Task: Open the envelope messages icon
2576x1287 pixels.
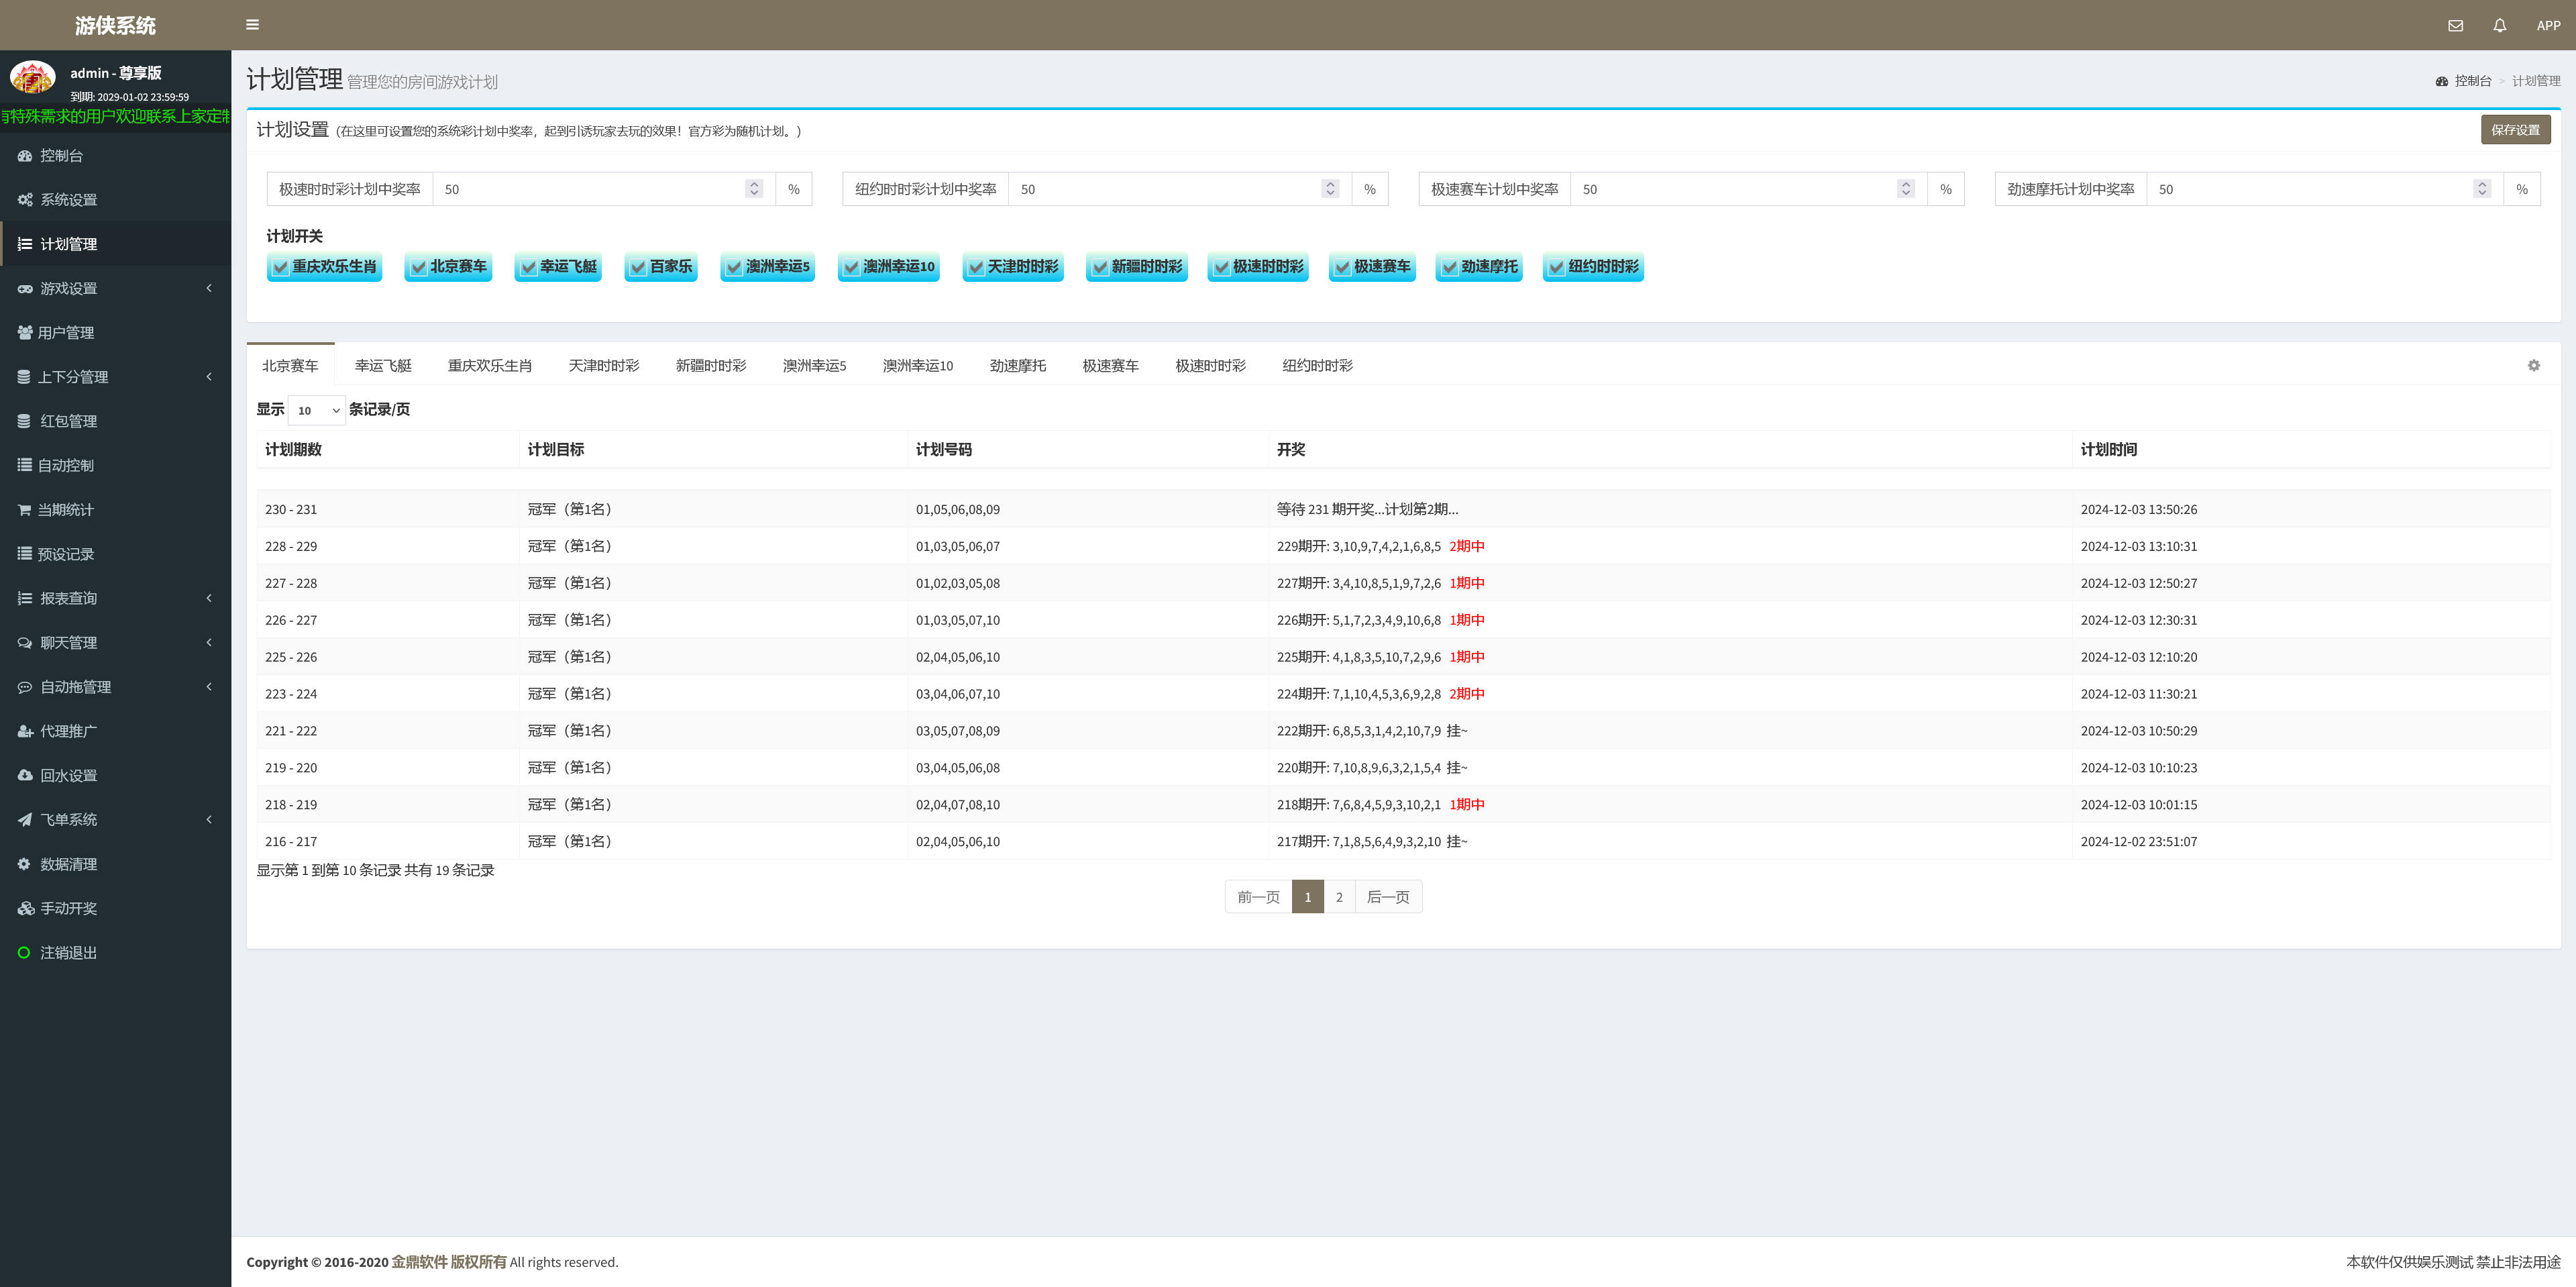Action: 2455,26
